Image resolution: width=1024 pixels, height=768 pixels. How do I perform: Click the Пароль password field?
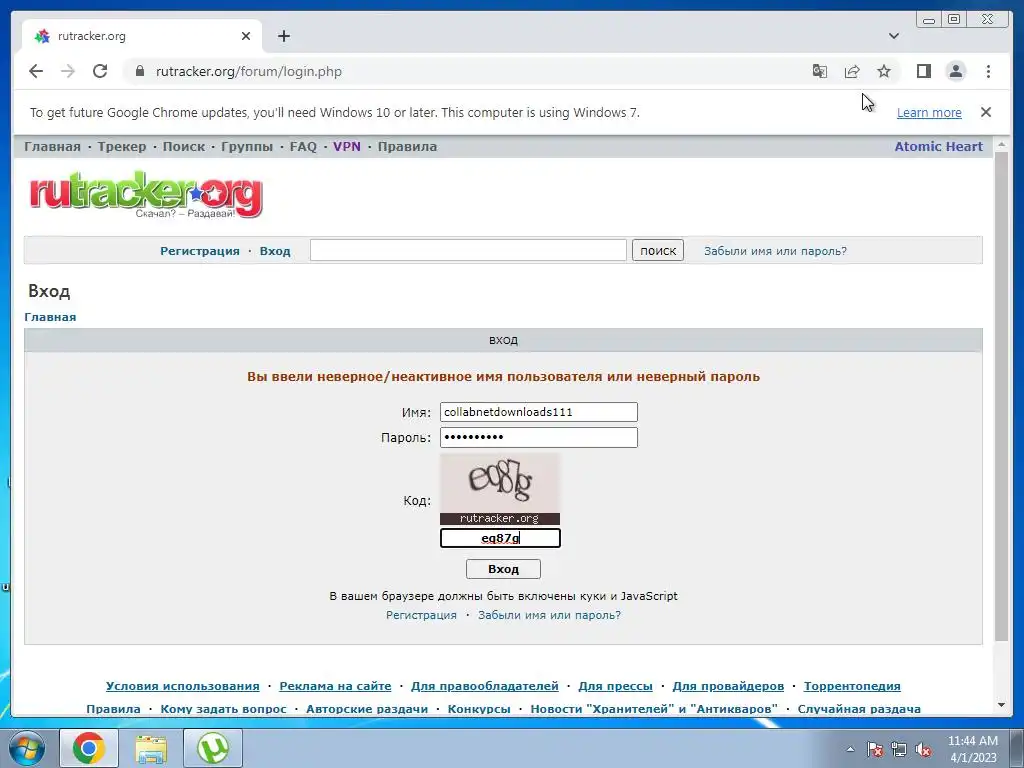click(539, 438)
